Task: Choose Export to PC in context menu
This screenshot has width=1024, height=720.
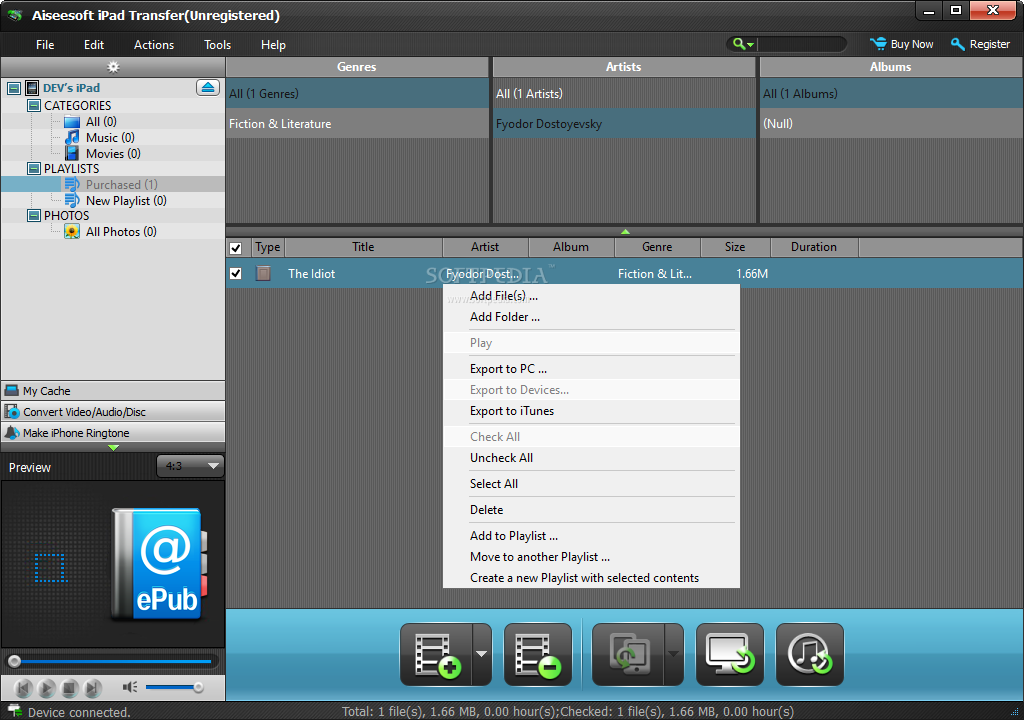Action: tap(591, 369)
